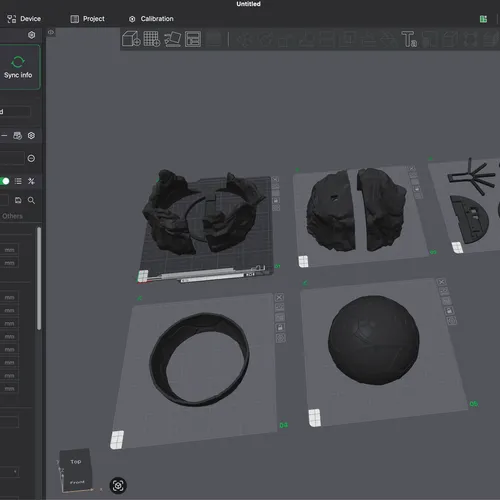Toggle the green Advanced switch
Image resolution: width=500 pixels, height=500 pixels.
point(4,181)
